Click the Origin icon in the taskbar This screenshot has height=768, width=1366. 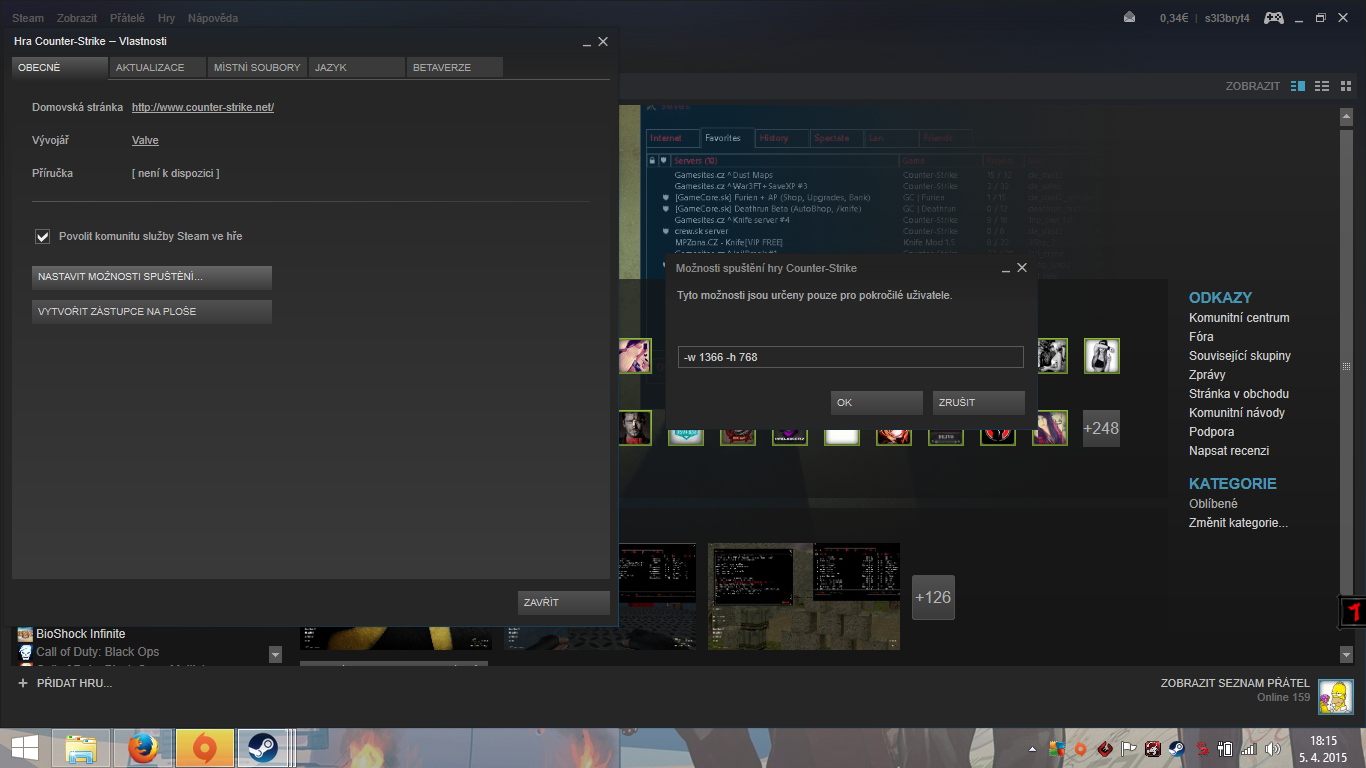coord(204,747)
